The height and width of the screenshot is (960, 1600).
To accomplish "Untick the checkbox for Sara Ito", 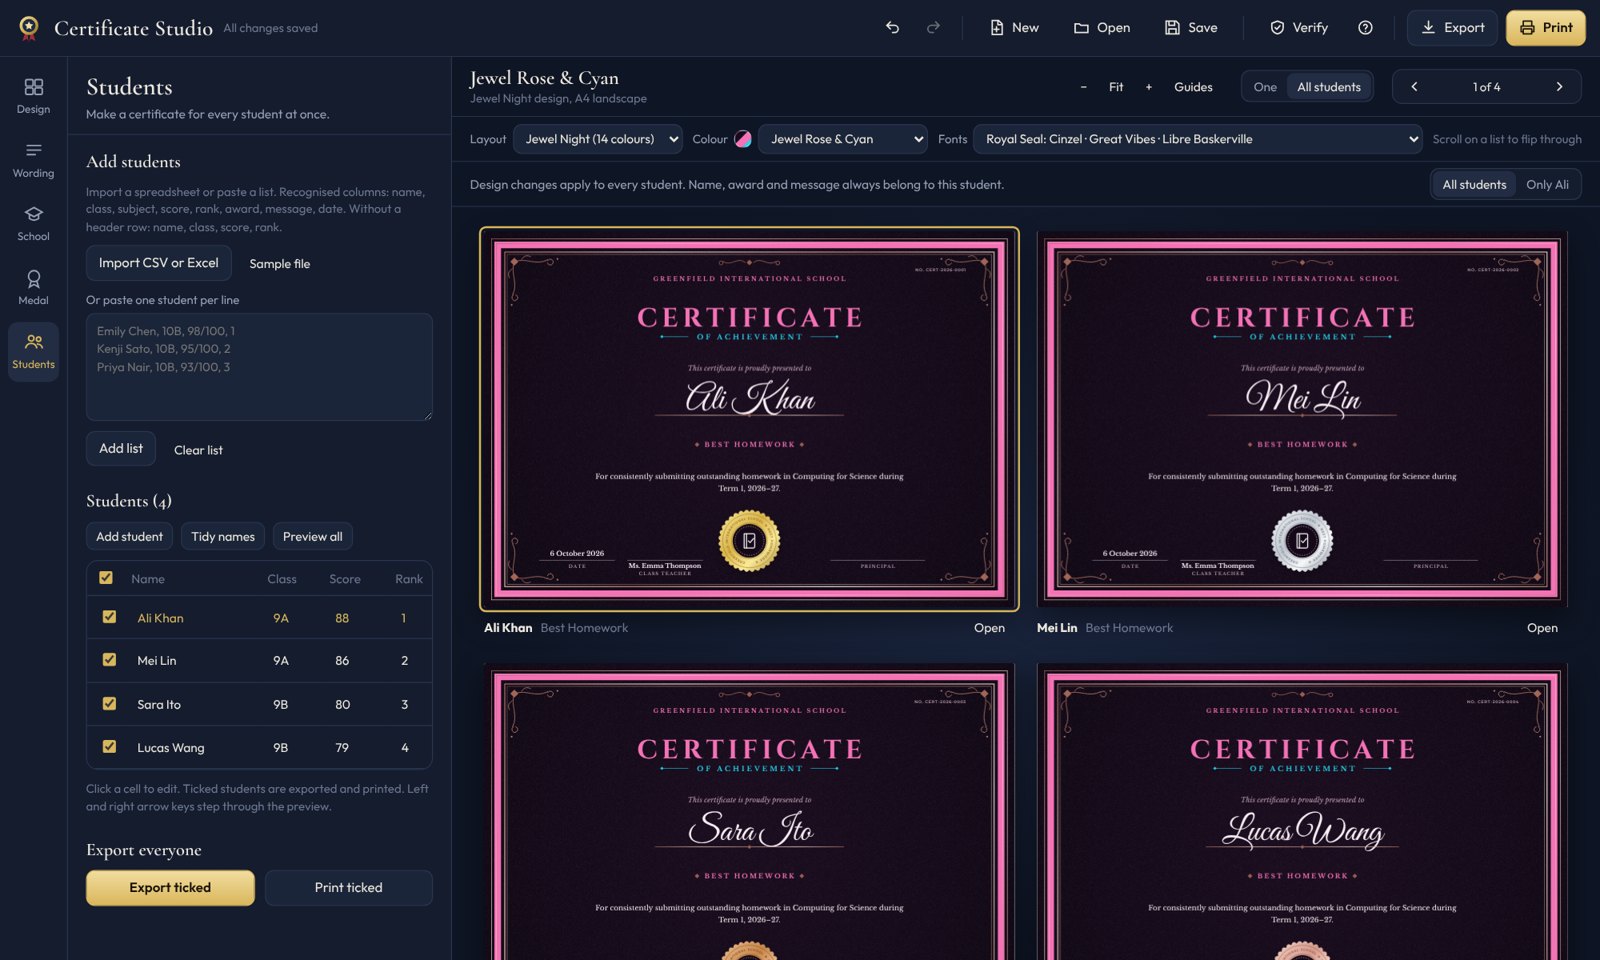I will [109, 704].
